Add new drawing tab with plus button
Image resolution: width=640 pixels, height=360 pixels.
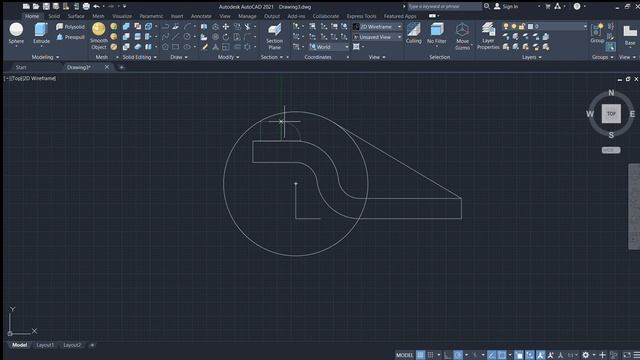(121, 67)
